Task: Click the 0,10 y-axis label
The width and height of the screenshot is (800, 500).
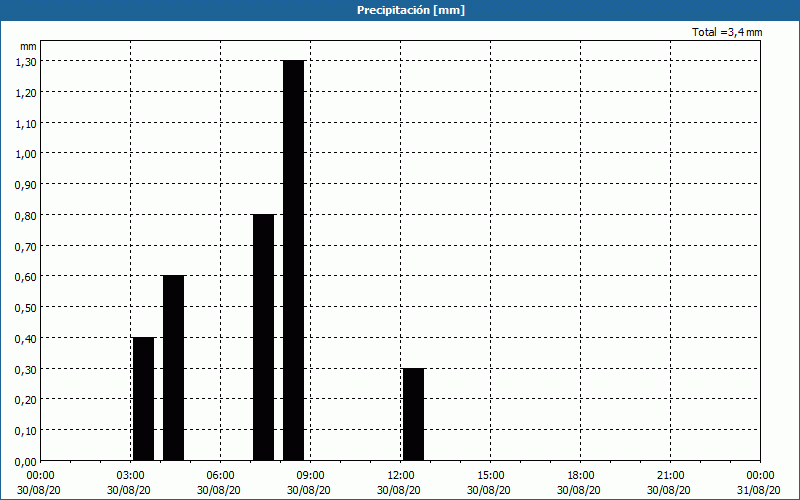Action: click(26, 431)
